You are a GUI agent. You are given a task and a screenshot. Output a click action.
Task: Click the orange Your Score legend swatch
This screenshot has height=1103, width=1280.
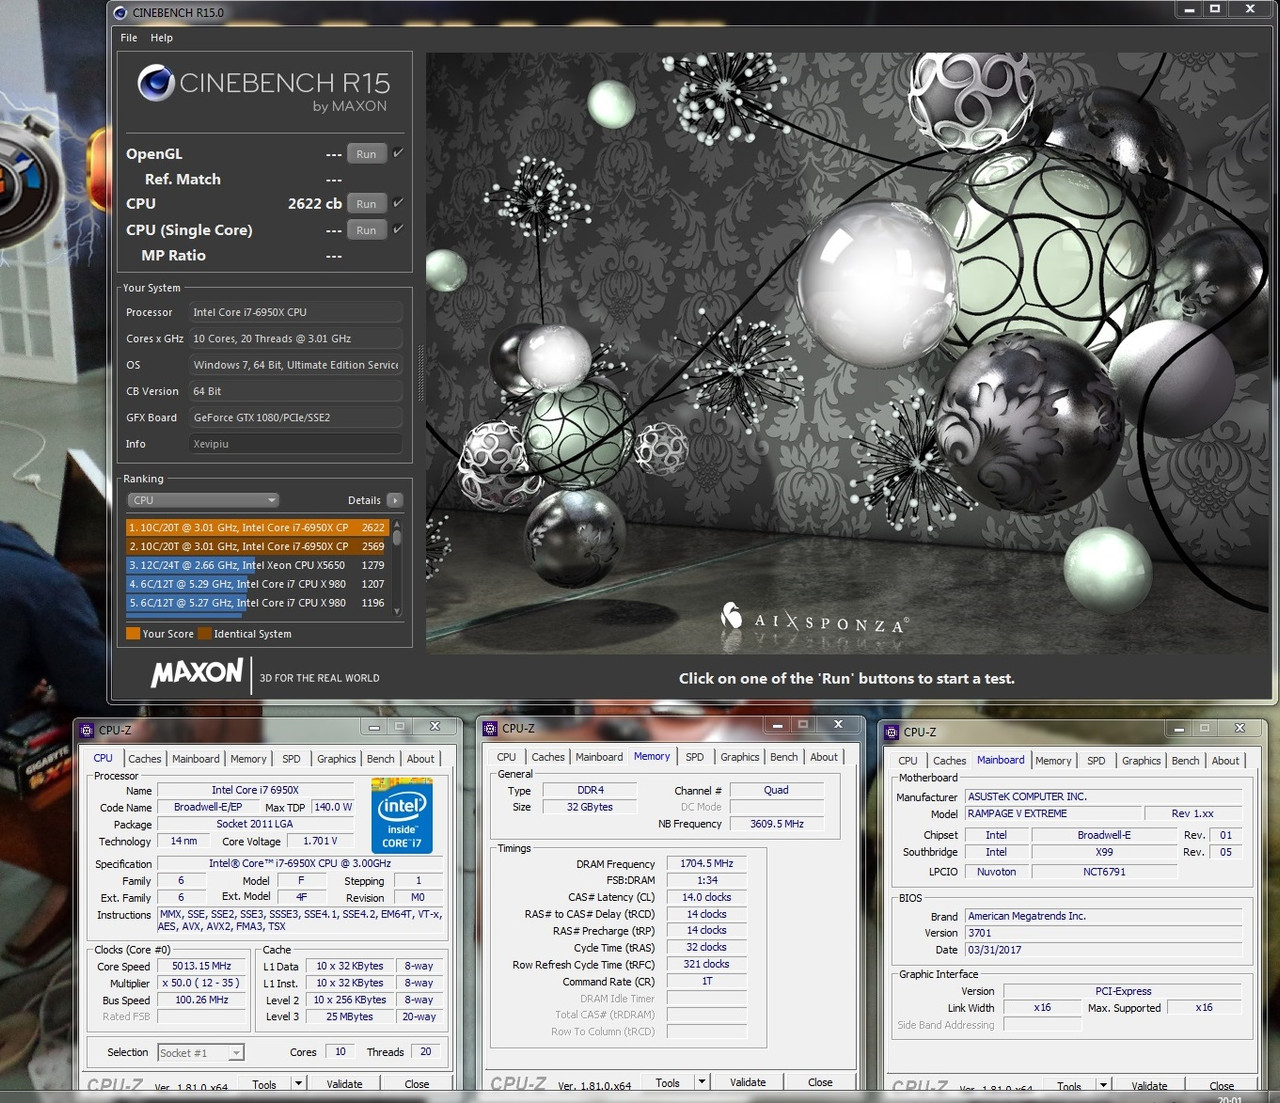132,633
